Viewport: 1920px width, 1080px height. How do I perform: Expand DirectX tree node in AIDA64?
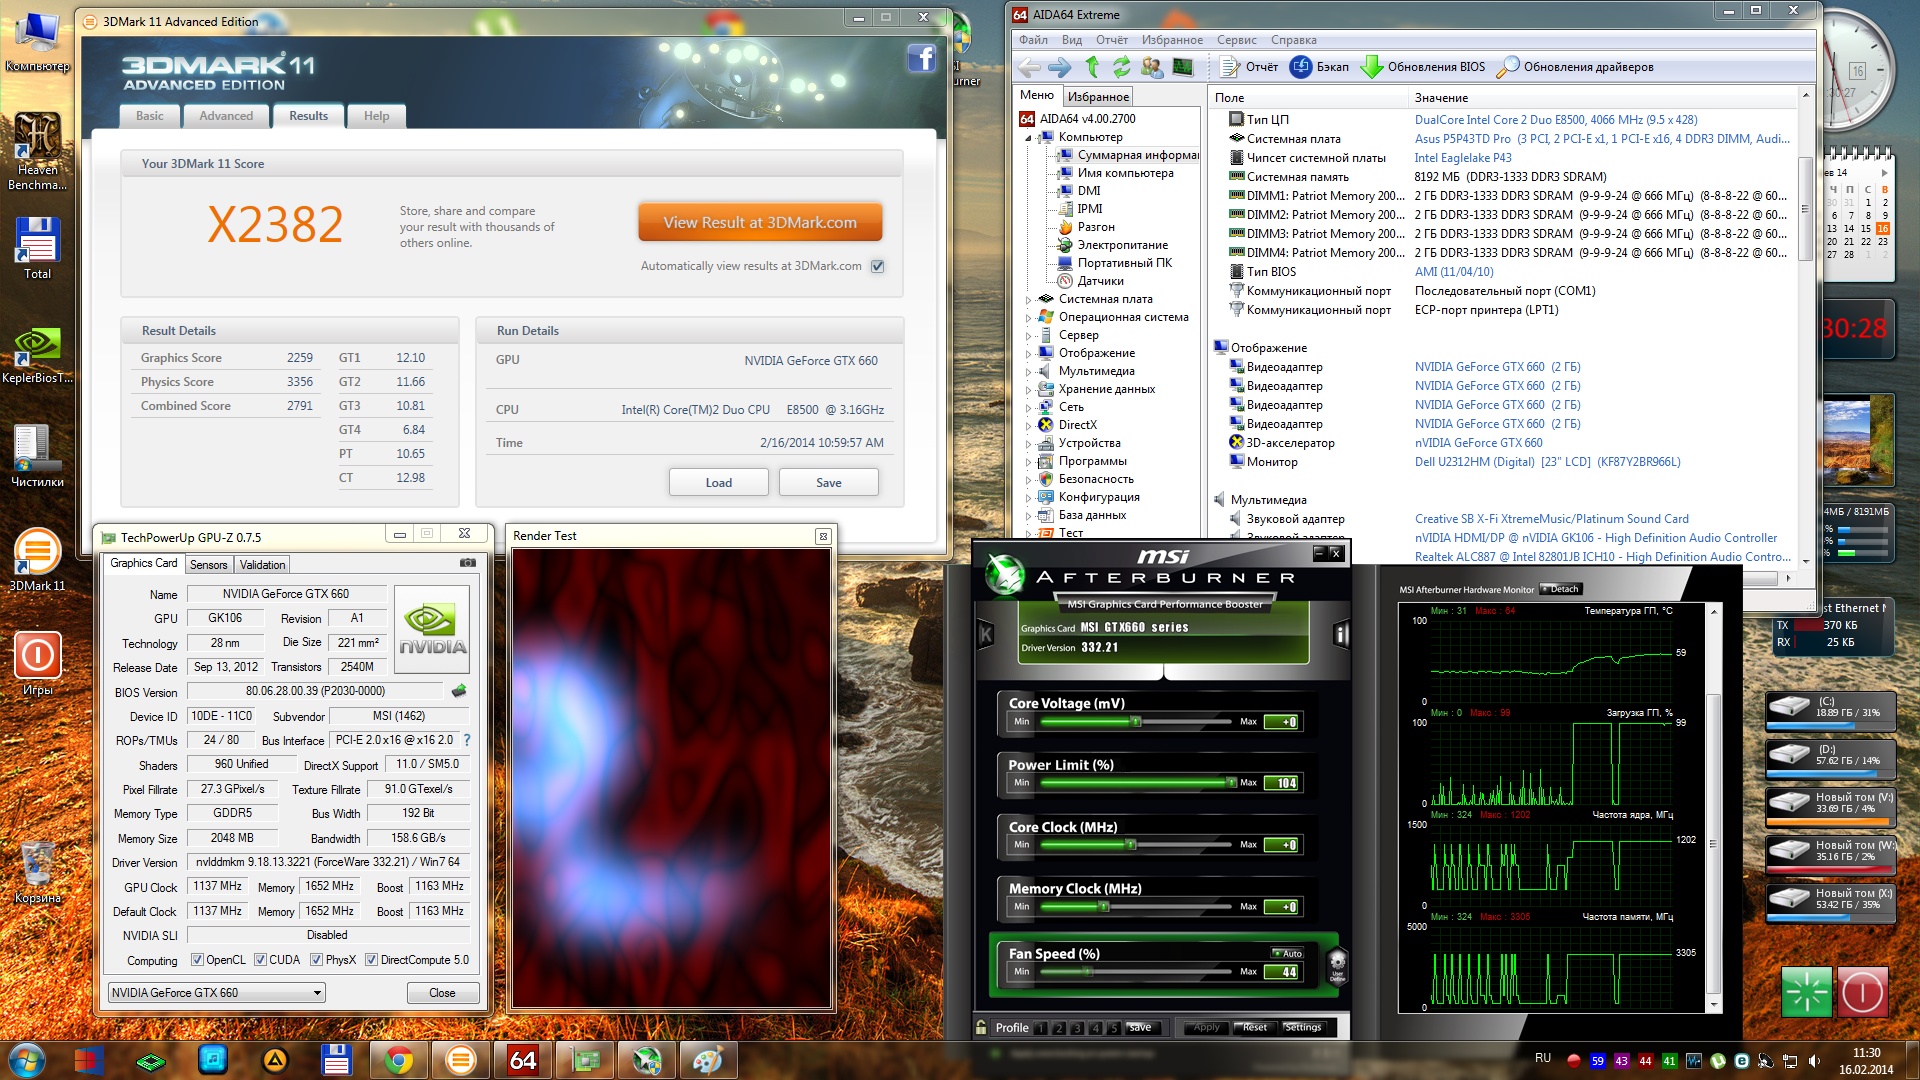(x=1028, y=425)
